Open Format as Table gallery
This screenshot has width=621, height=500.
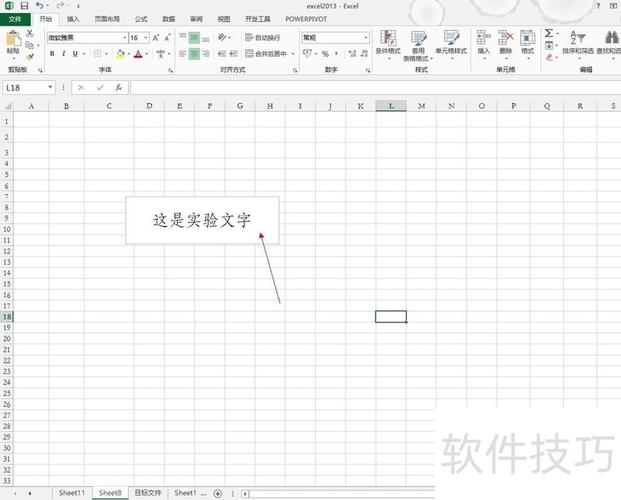pos(418,45)
